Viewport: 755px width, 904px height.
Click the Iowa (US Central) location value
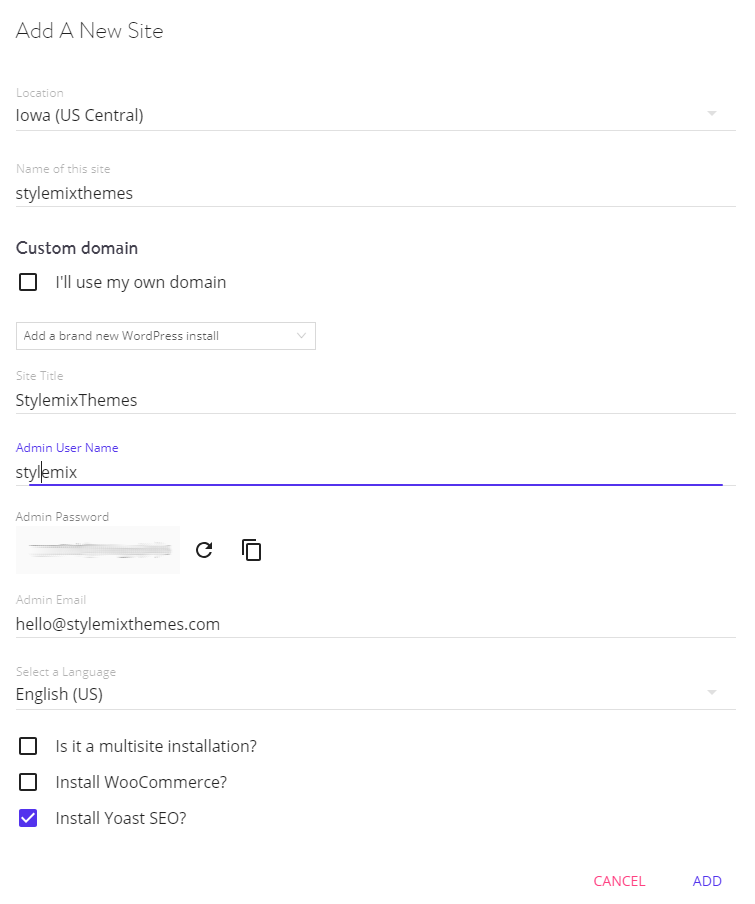pyautogui.click(x=80, y=115)
